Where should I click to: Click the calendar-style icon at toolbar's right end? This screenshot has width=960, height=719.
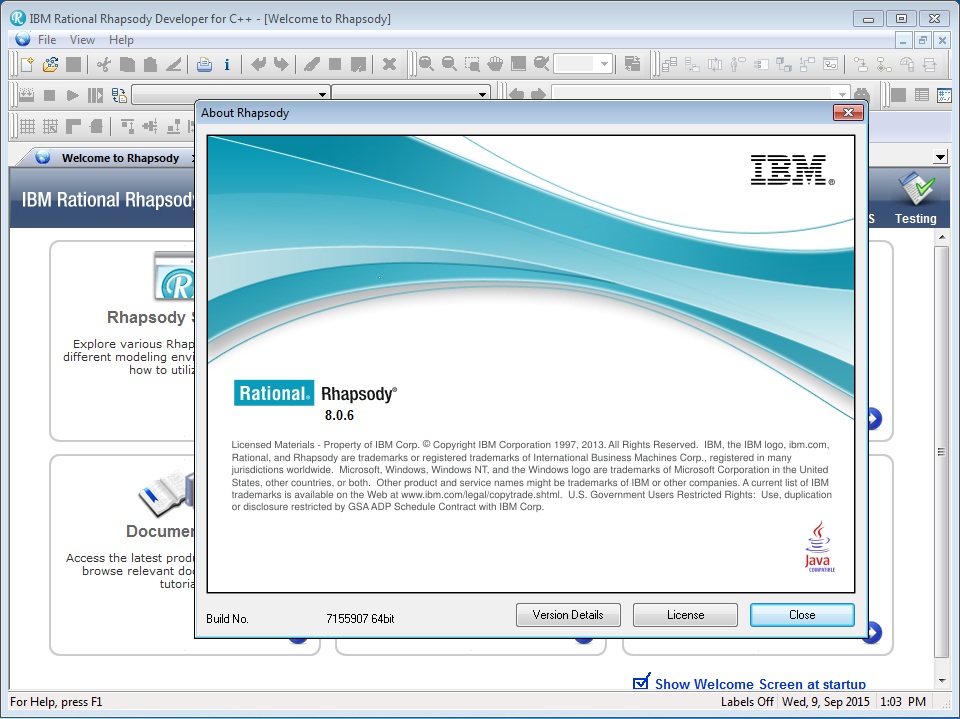pos(945,95)
